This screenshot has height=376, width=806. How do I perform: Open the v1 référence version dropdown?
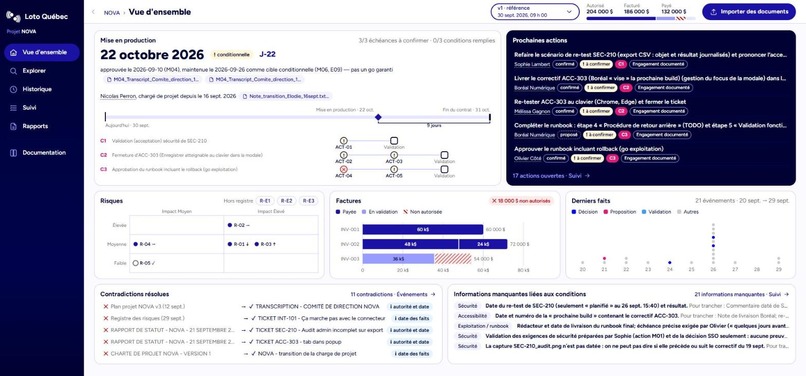[535, 12]
